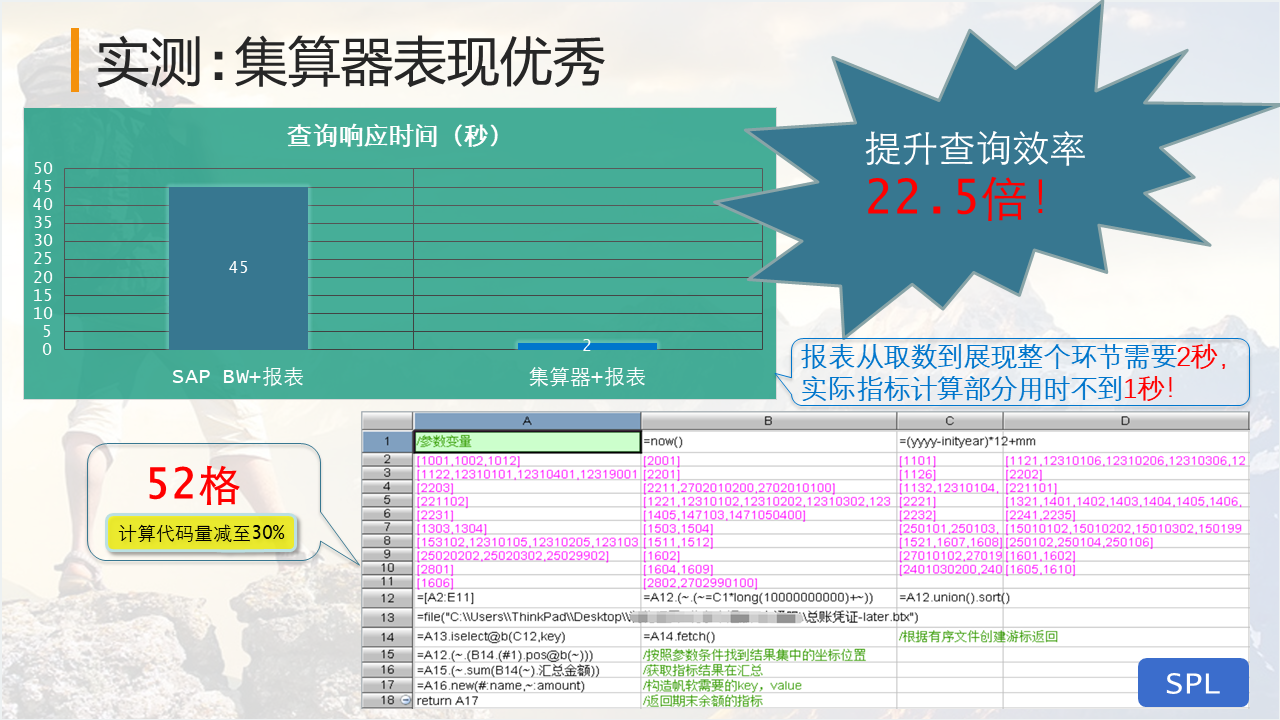Click cell [2232]

tap(950, 515)
